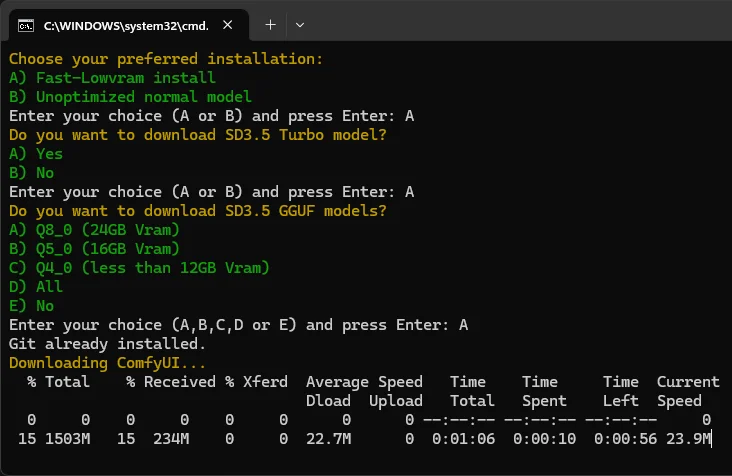This screenshot has width=732, height=476.
Task: Select the C:\WINDOWS\system32\cmd. tab
Action: pyautogui.click(x=128, y=25)
